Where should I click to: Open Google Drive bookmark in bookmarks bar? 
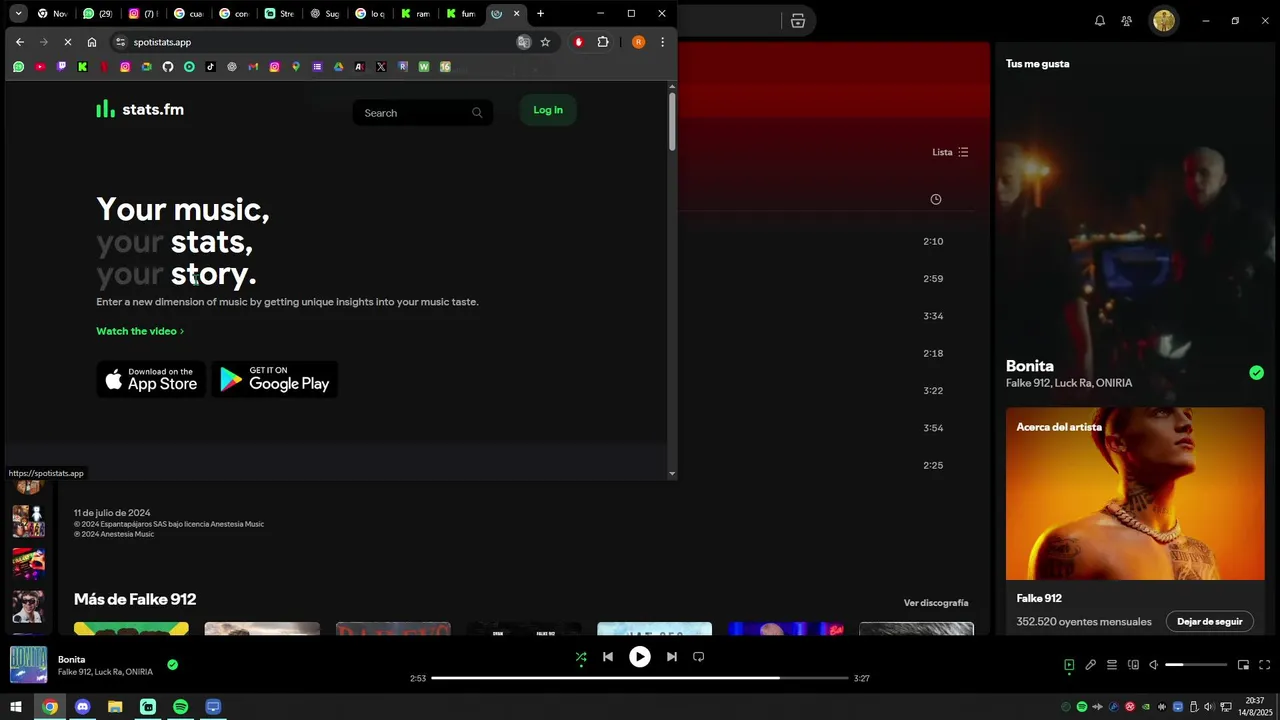point(339,67)
